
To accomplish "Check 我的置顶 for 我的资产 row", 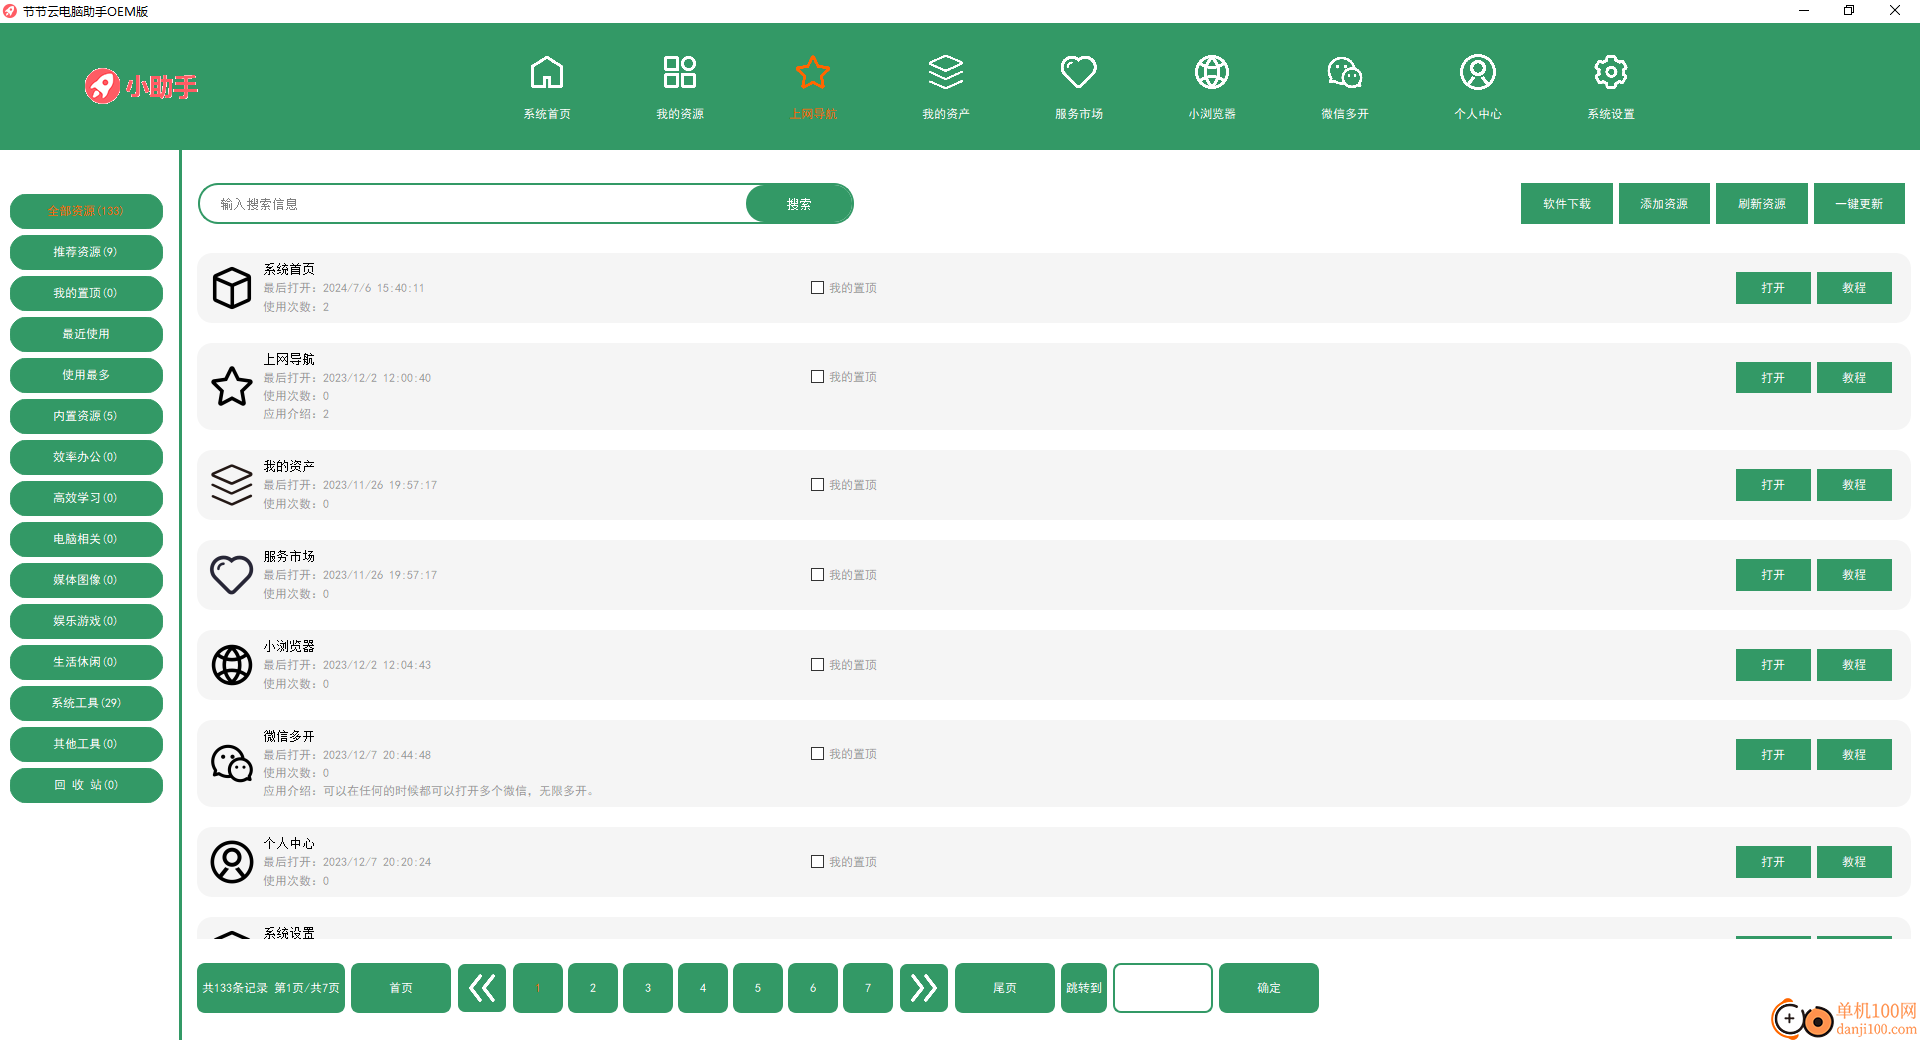I will (x=817, y=485).
